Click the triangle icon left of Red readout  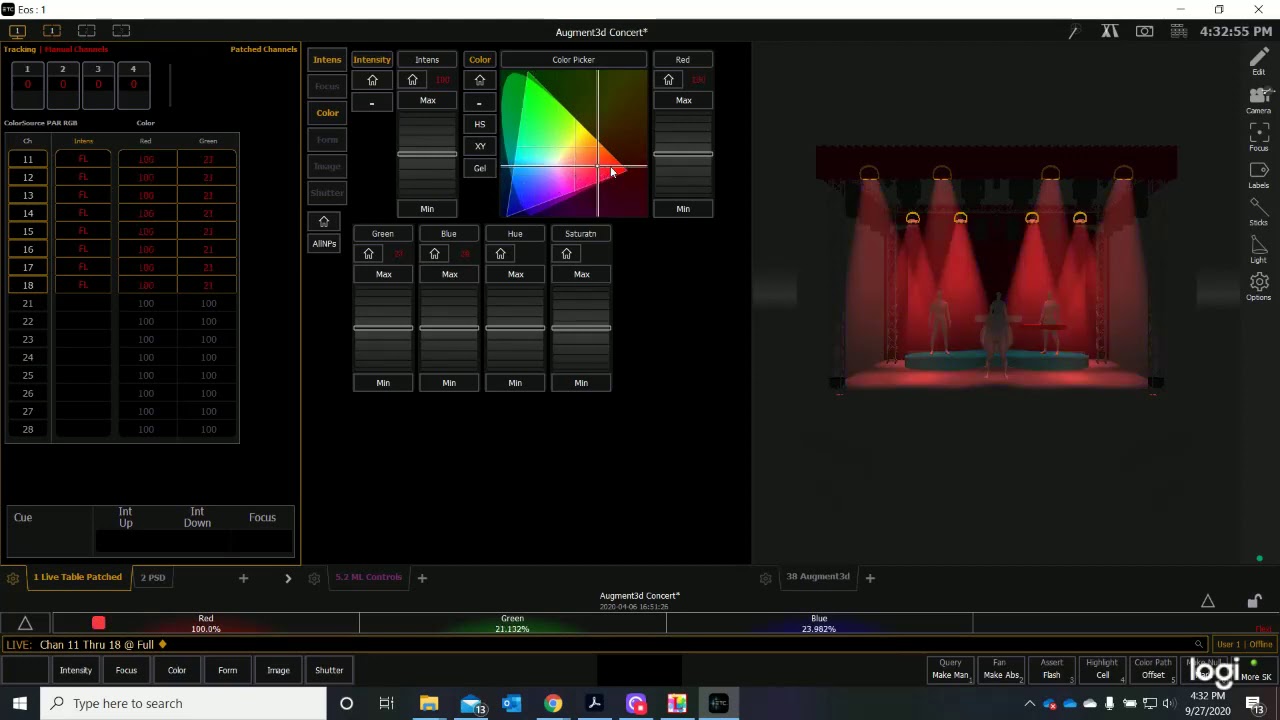coord(26,624)
